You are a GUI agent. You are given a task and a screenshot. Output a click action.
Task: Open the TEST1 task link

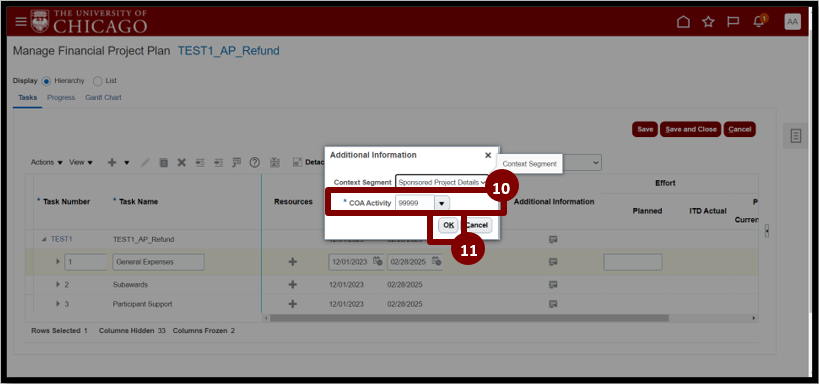62,239
